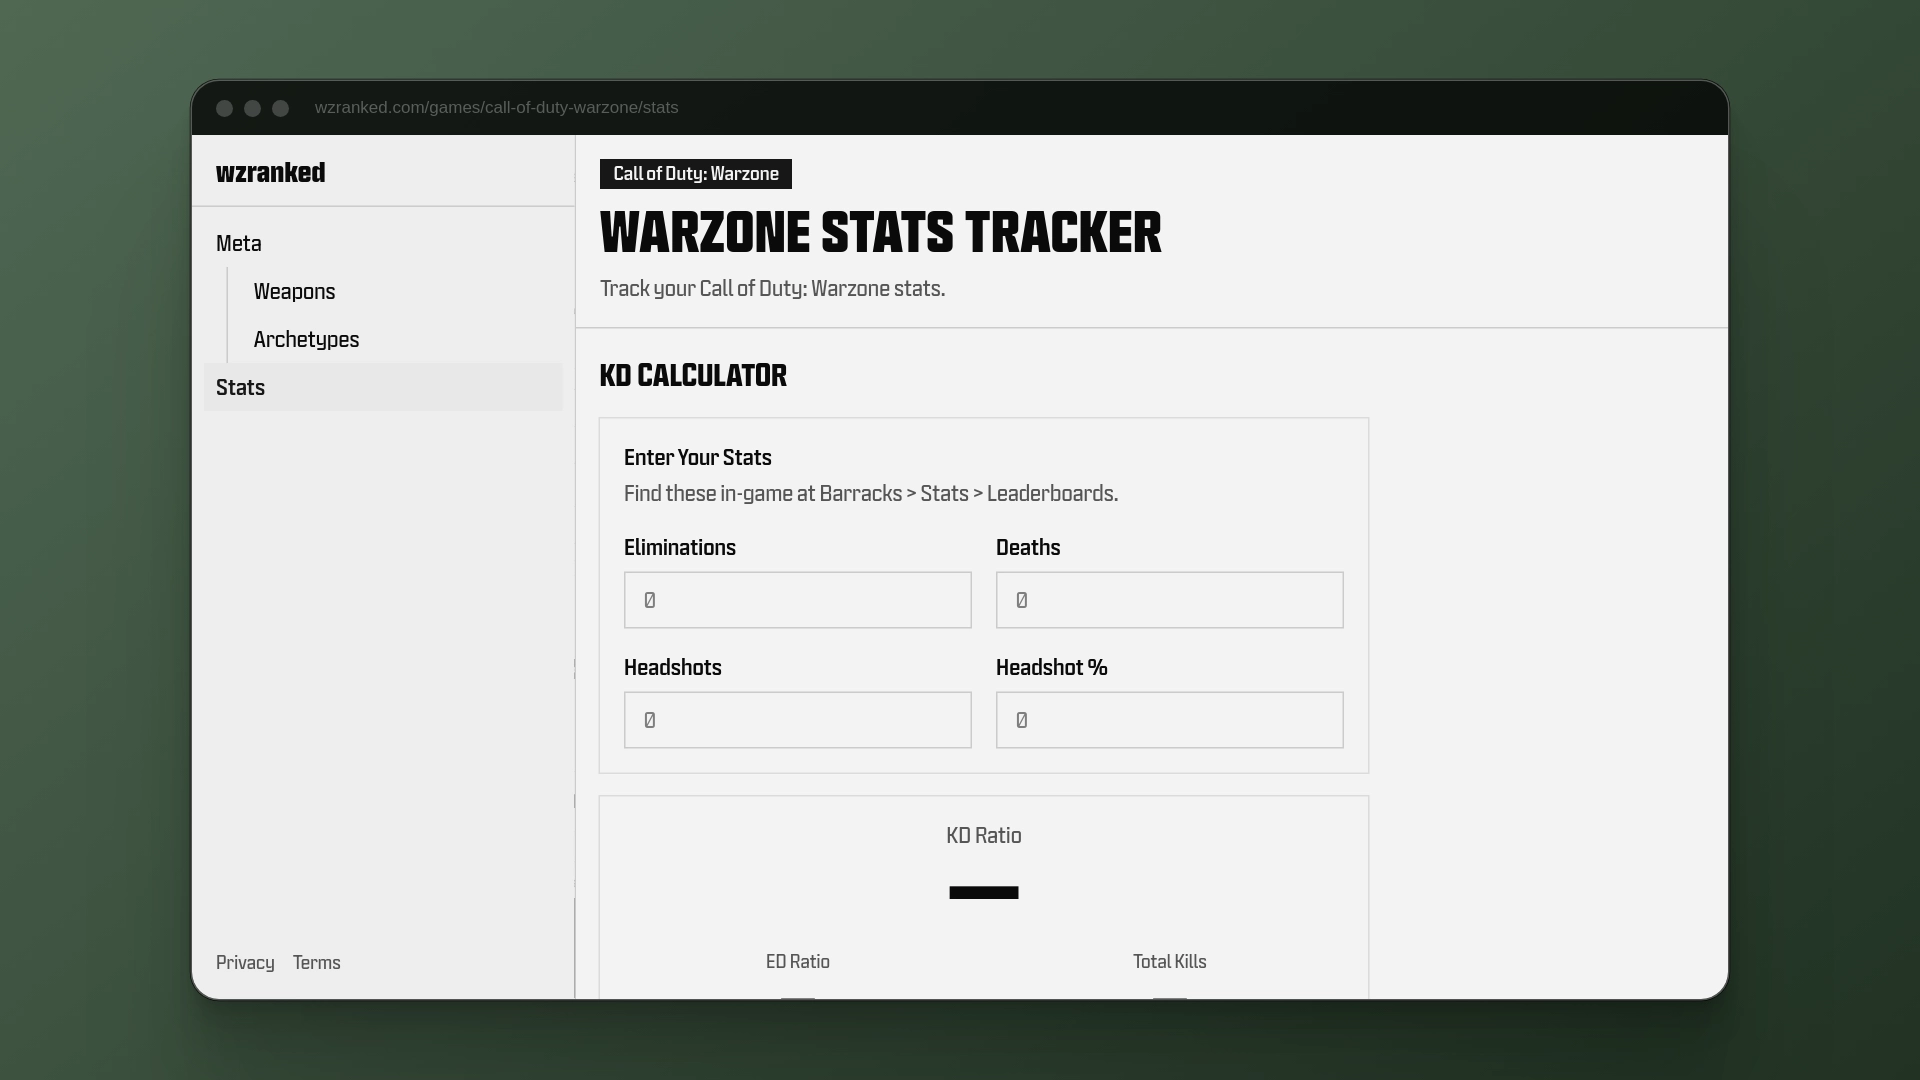Viewport: 1920px width, 1080px height.
Task: Go to the Weapons page
Action: [x=294, y=292]
